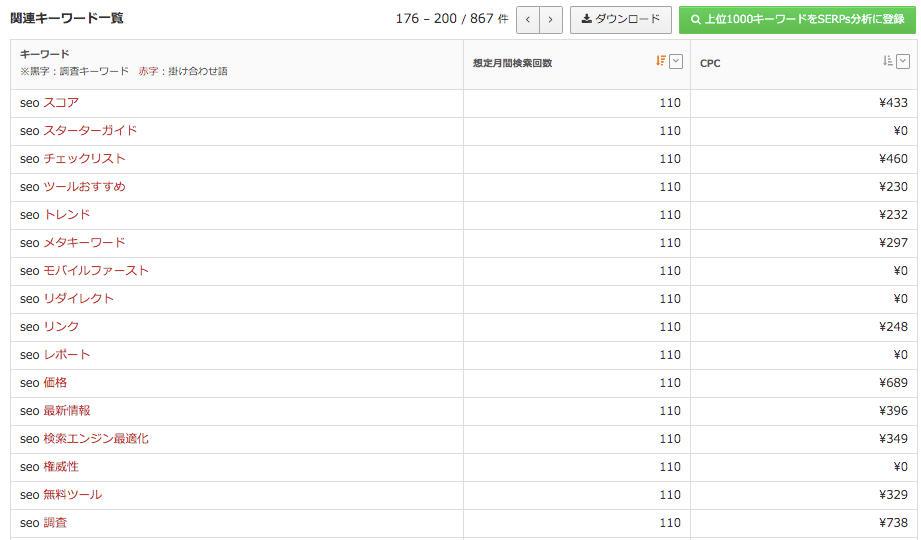Open the dropdown beside 想定月間検索回数 sort icon

coord(676,61)
